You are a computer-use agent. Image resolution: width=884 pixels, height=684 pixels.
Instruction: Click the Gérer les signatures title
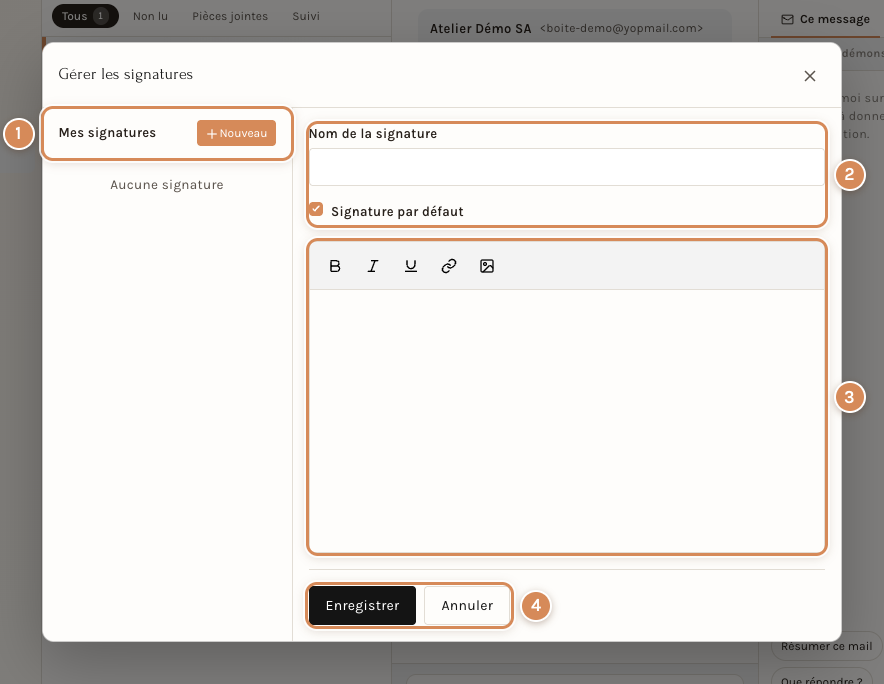(126, 74)
